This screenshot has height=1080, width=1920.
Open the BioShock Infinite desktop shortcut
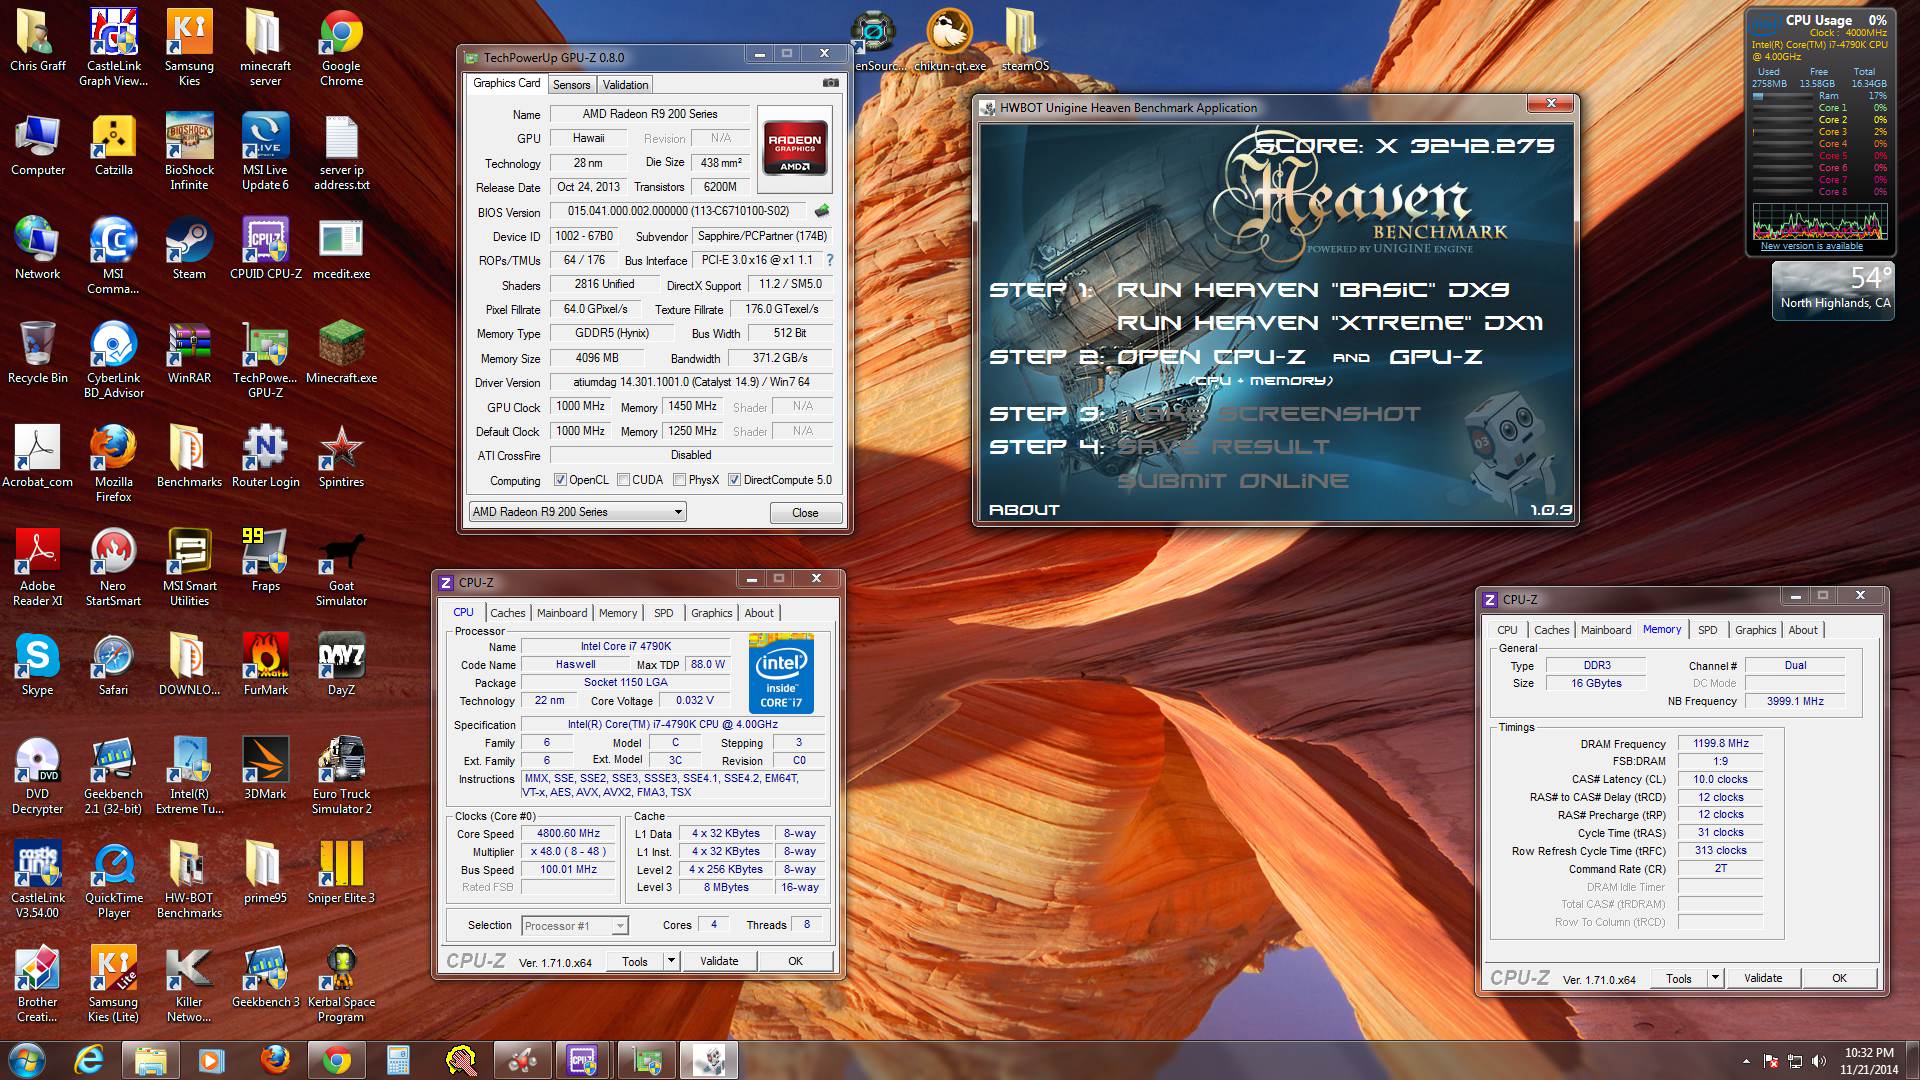pos(189,152)
